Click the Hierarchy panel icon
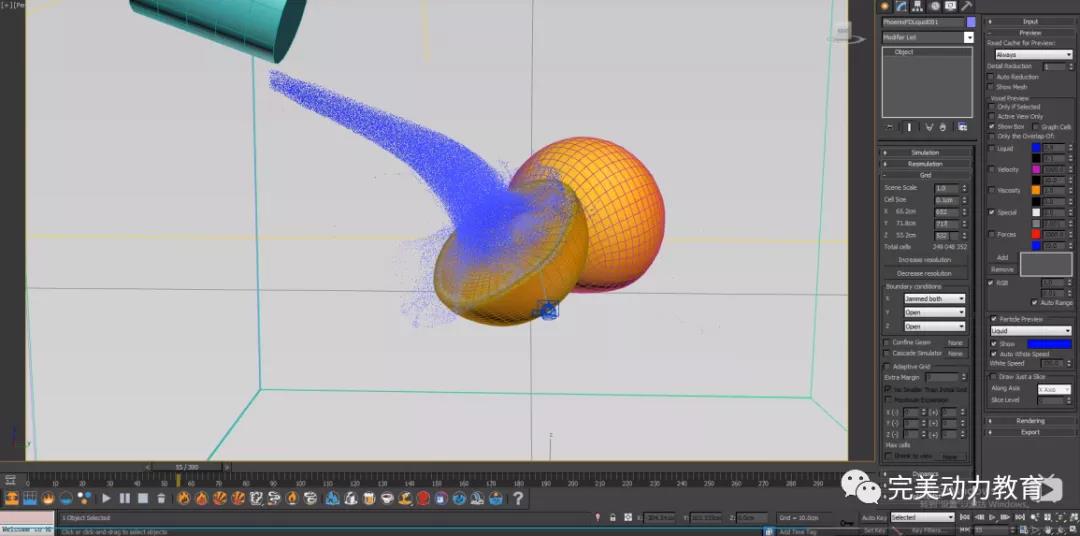The width and height of the screenshot is (1080, 536). 920,6
